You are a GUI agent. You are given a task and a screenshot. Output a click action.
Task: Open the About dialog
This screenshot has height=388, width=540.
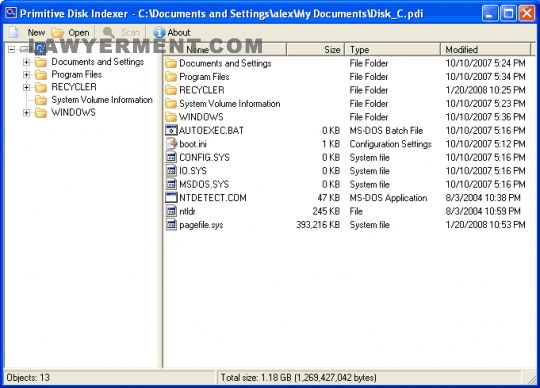coord(172,33)
